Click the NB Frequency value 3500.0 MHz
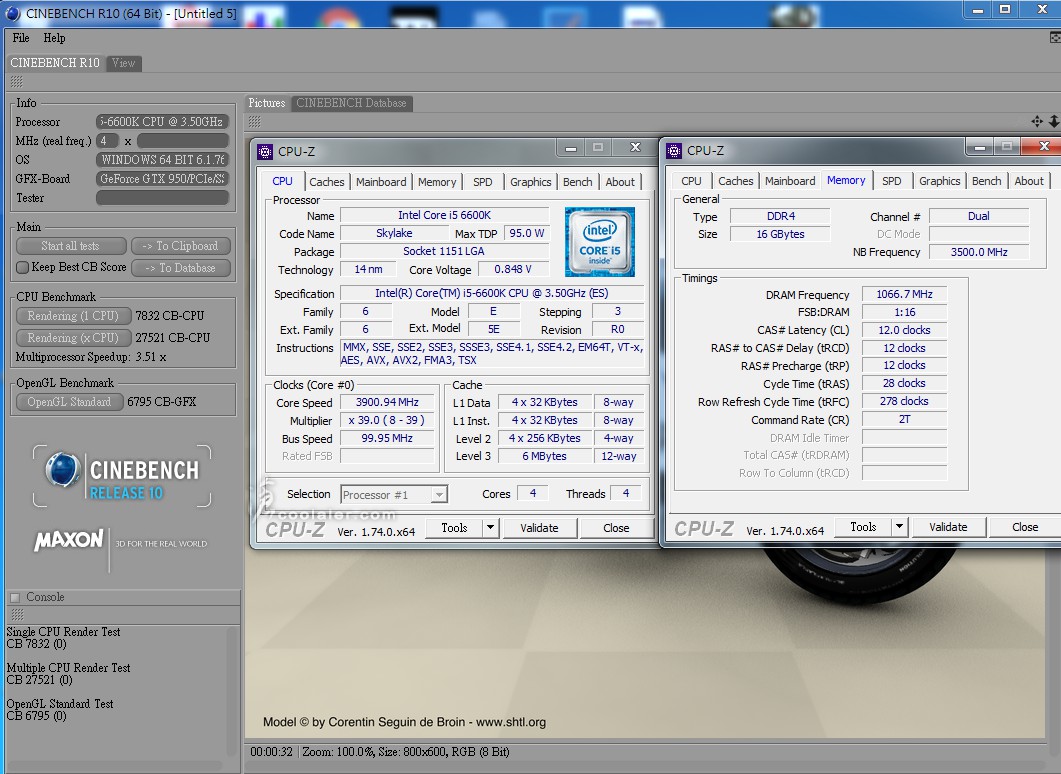This screenshot has height=774, width=1061. pyautogui.click(x=978, y=252)
